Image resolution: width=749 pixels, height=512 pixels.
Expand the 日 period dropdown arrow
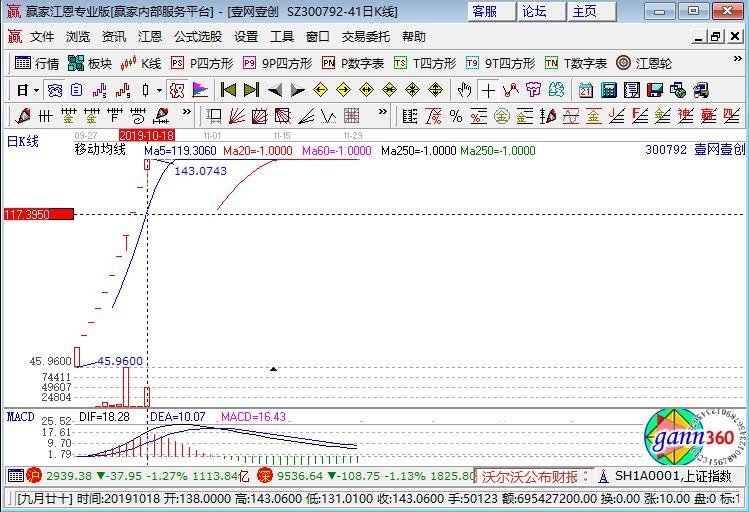[37, 90]
